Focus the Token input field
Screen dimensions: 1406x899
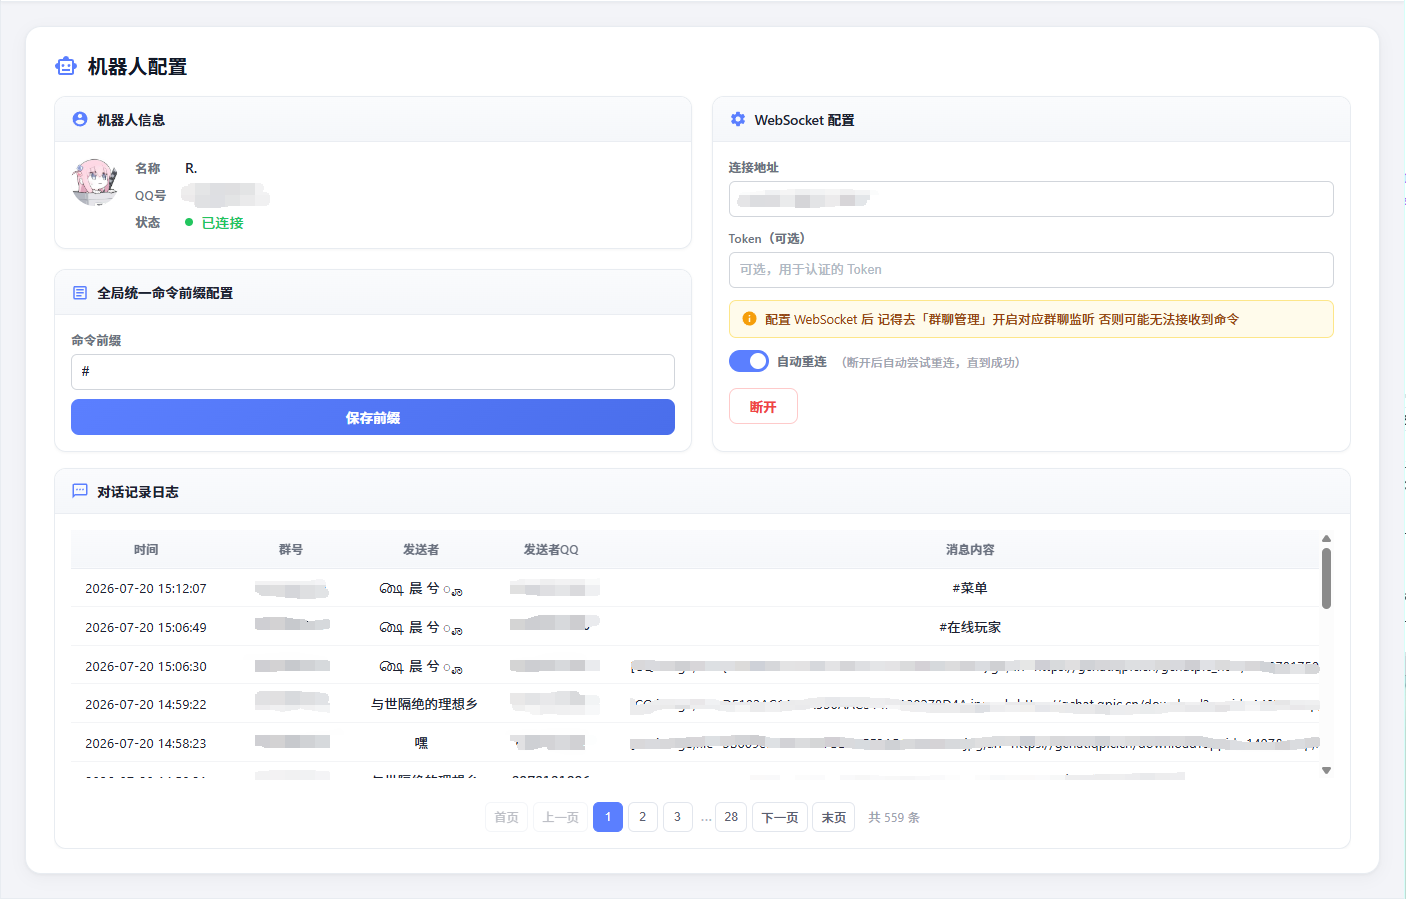(x=1031, y=270)
